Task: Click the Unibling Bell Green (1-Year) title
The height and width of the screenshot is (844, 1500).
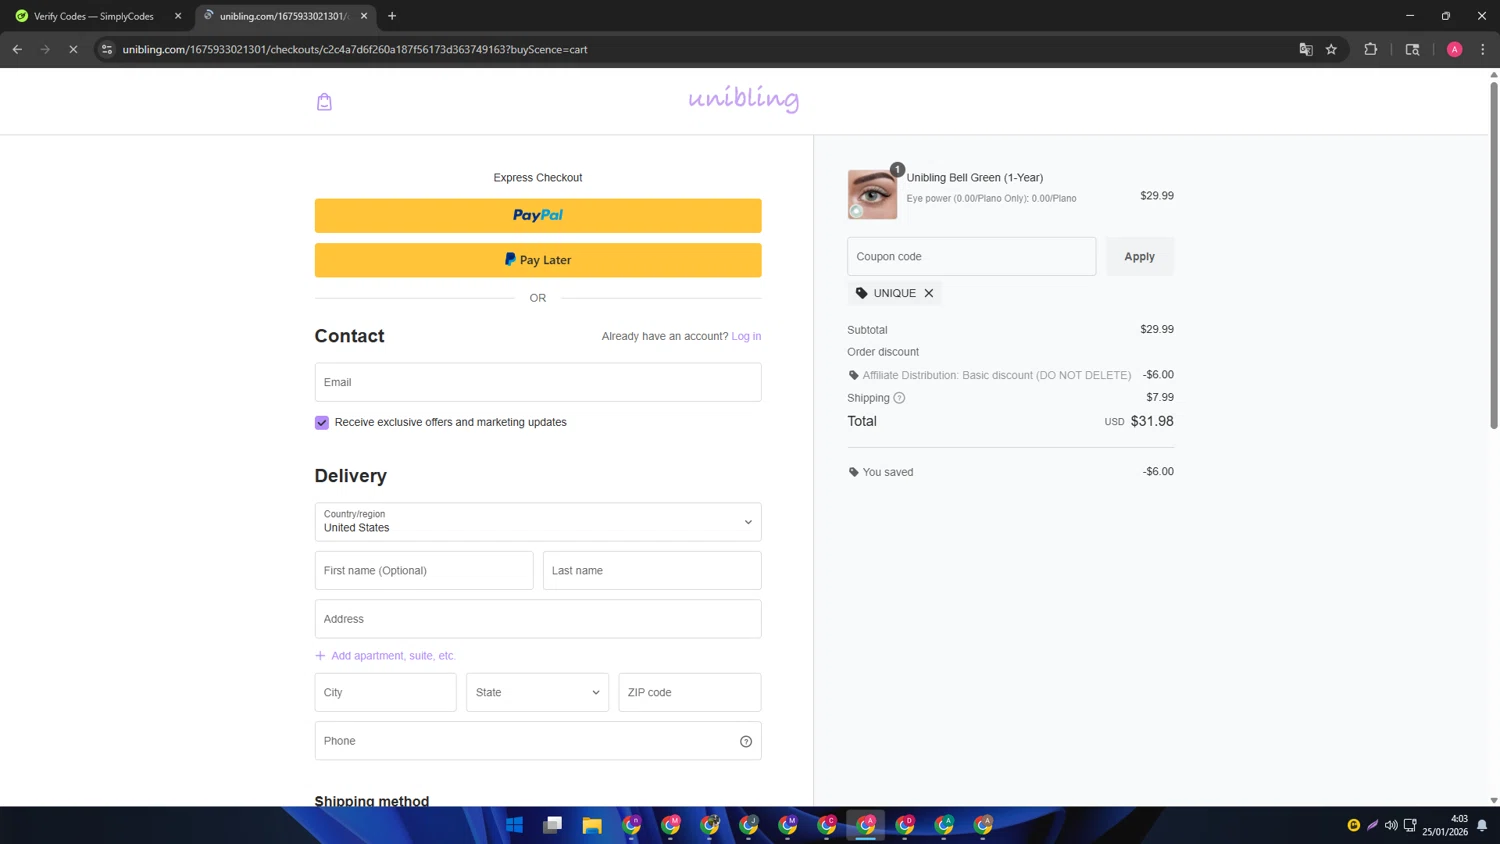Action: point(975,178)
